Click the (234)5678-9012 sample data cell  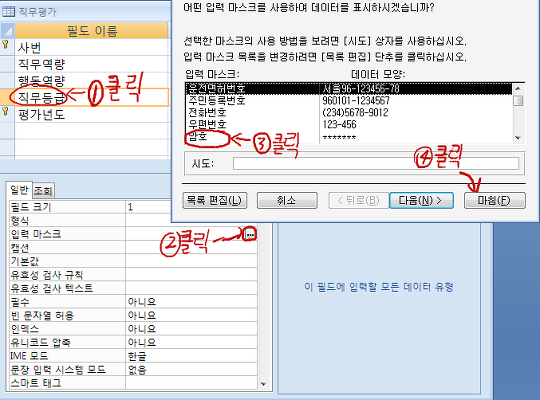355,112
